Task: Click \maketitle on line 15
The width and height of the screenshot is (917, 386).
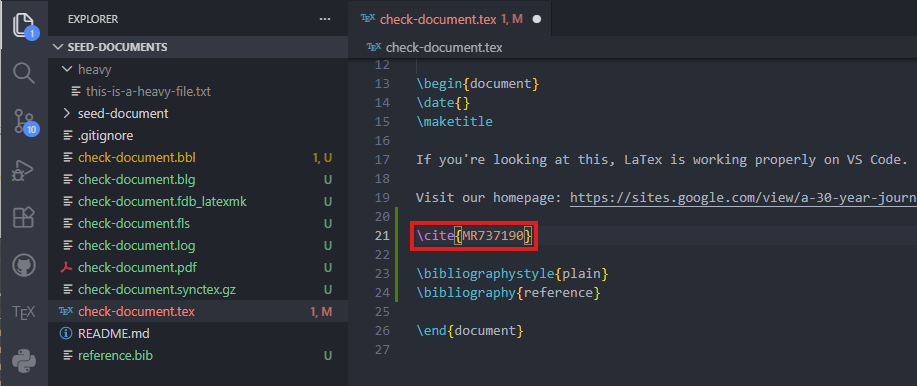Action: click(454, 122)
